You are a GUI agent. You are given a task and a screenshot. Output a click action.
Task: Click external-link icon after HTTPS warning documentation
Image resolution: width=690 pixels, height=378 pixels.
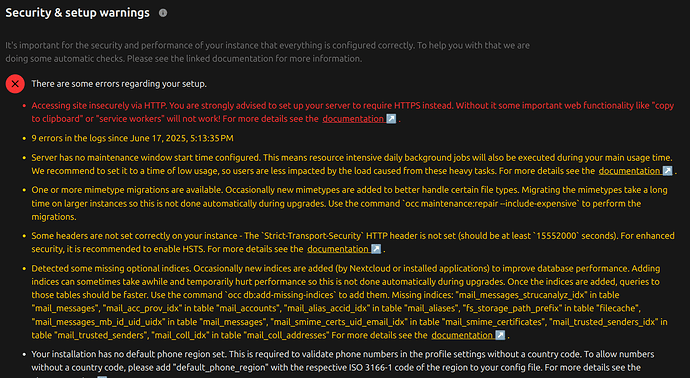coord(391,119)
